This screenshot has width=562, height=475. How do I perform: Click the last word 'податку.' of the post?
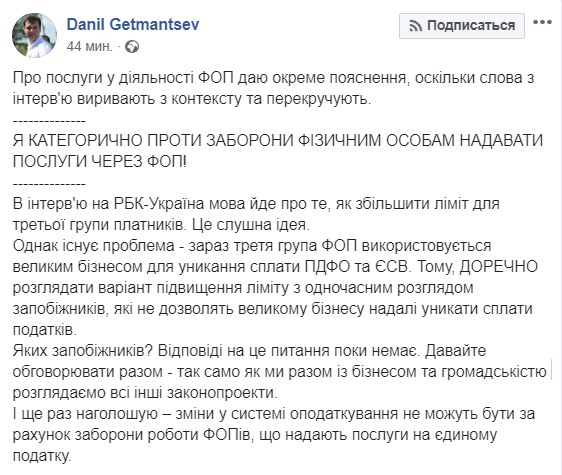coord(42,456)
